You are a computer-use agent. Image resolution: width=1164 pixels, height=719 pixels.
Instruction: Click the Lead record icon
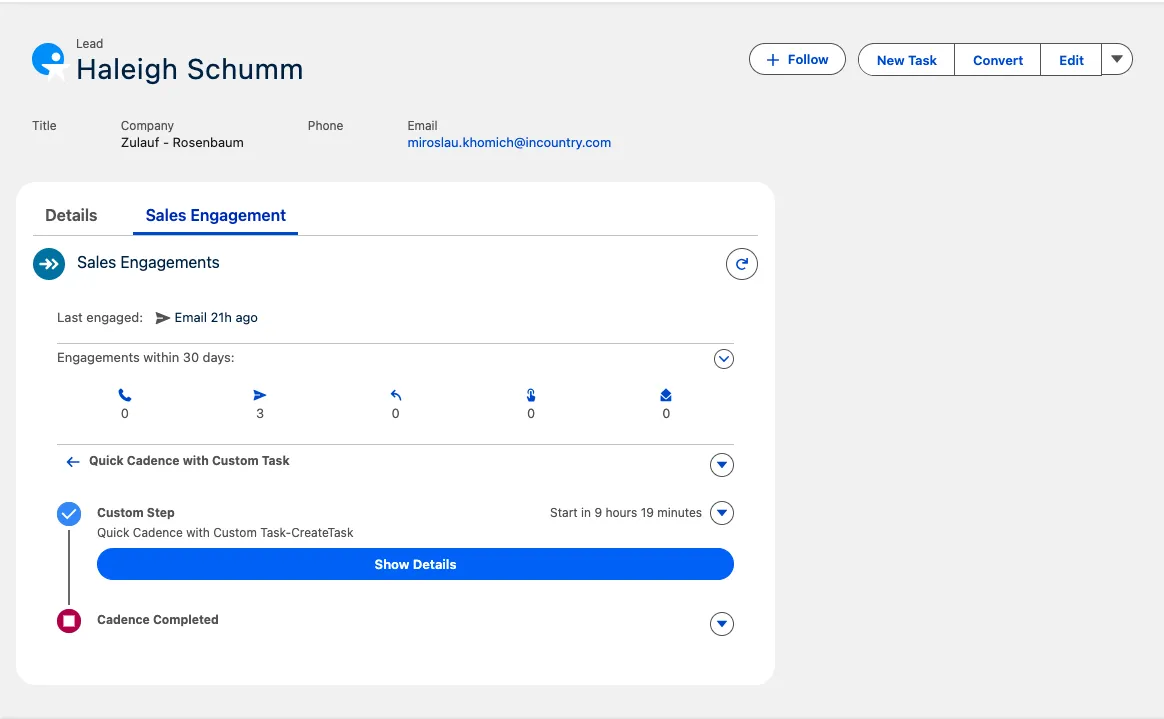tap(48, 60)
